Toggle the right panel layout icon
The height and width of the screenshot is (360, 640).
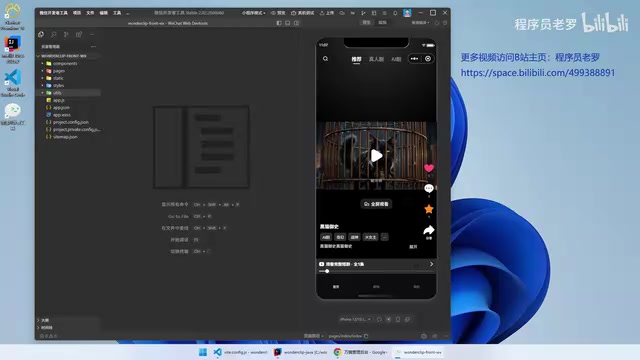pos(297,23)
